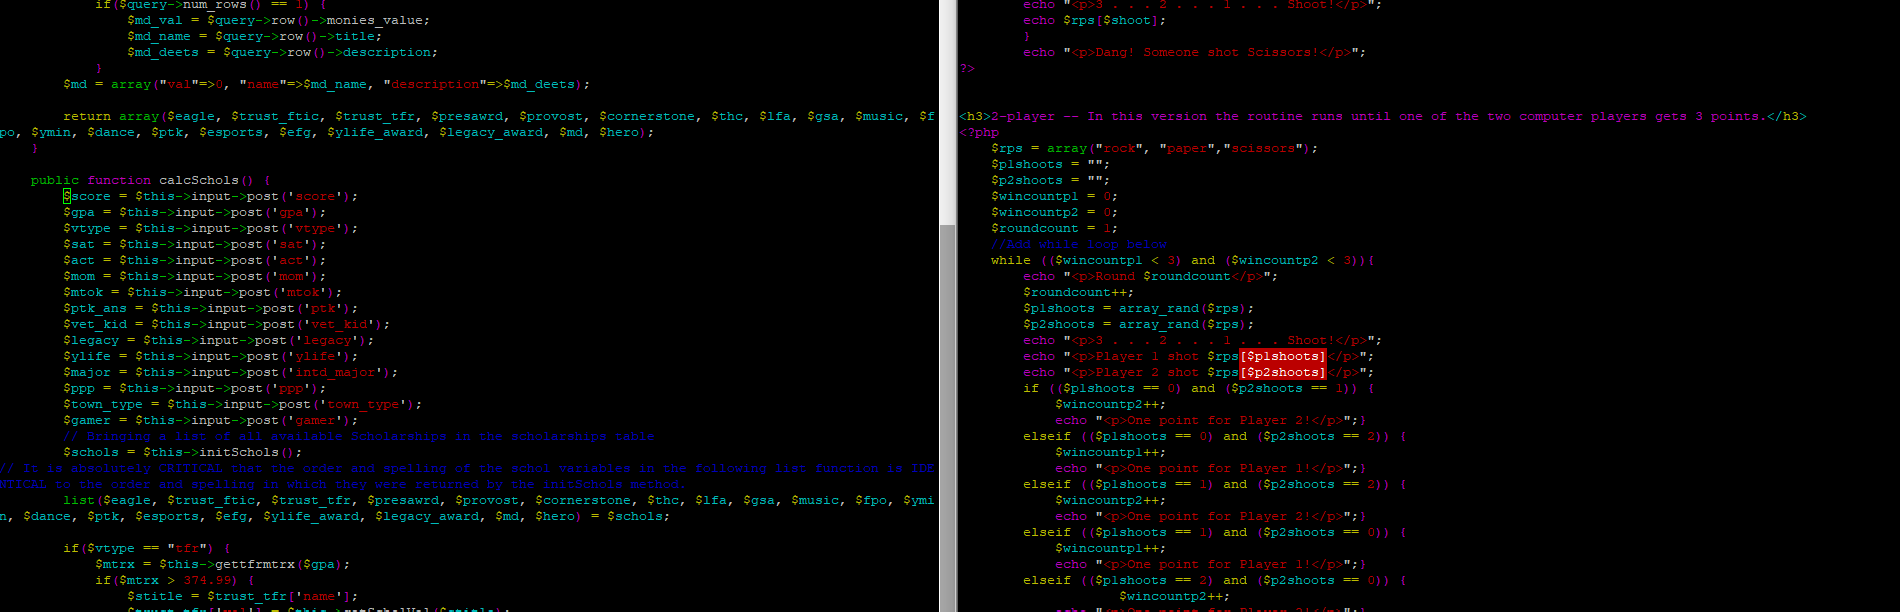This screenshot has width=1900, height=612.
Task: Click the $town_type = post('town_type') line
Action: (x=242, y=404)
